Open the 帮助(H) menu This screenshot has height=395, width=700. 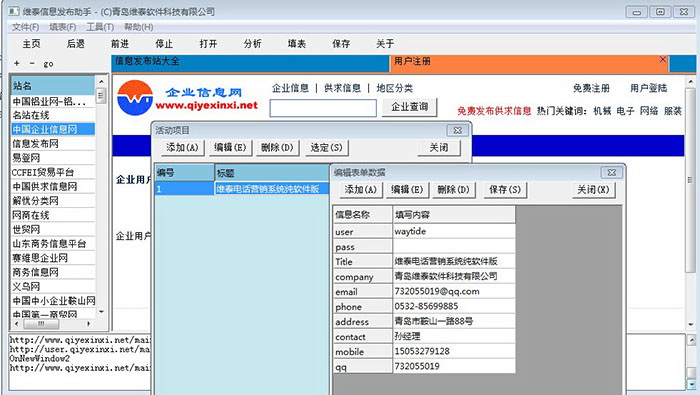pos(138,27)
